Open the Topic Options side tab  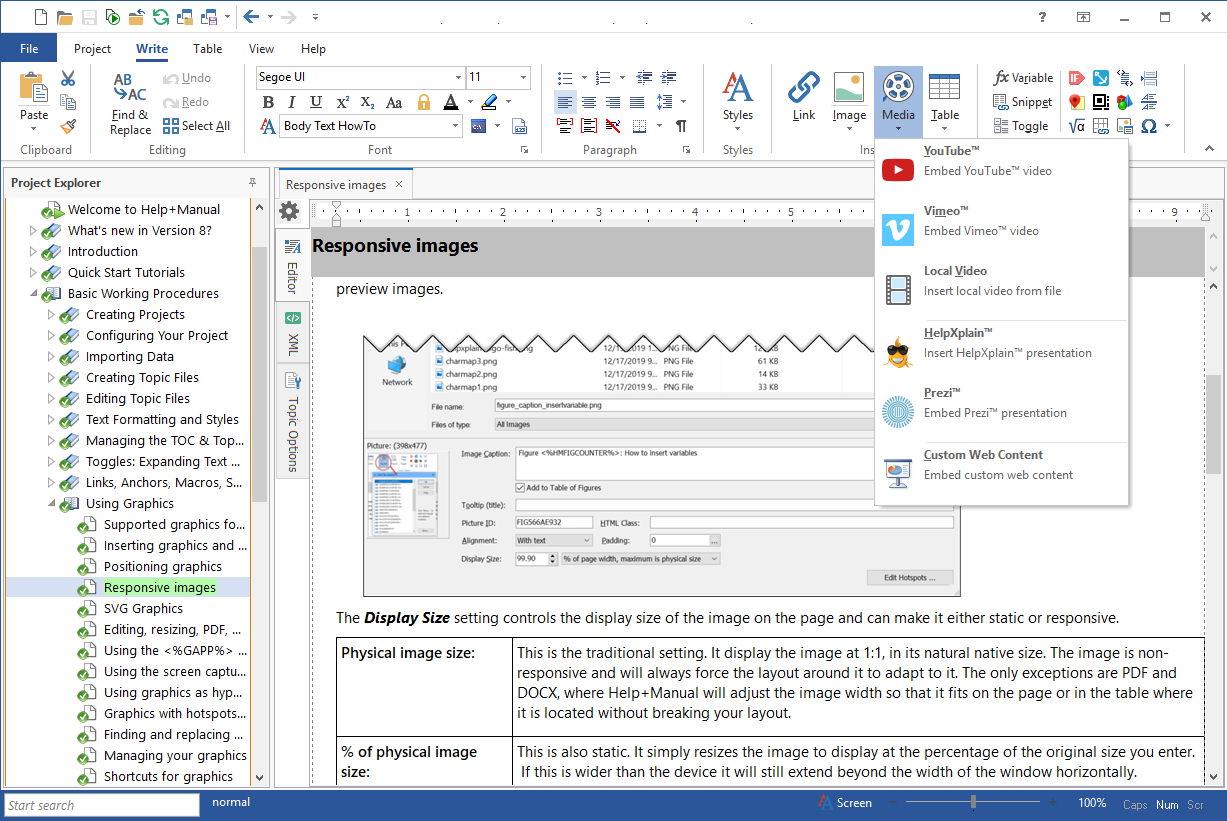click(x=292, y=421)
